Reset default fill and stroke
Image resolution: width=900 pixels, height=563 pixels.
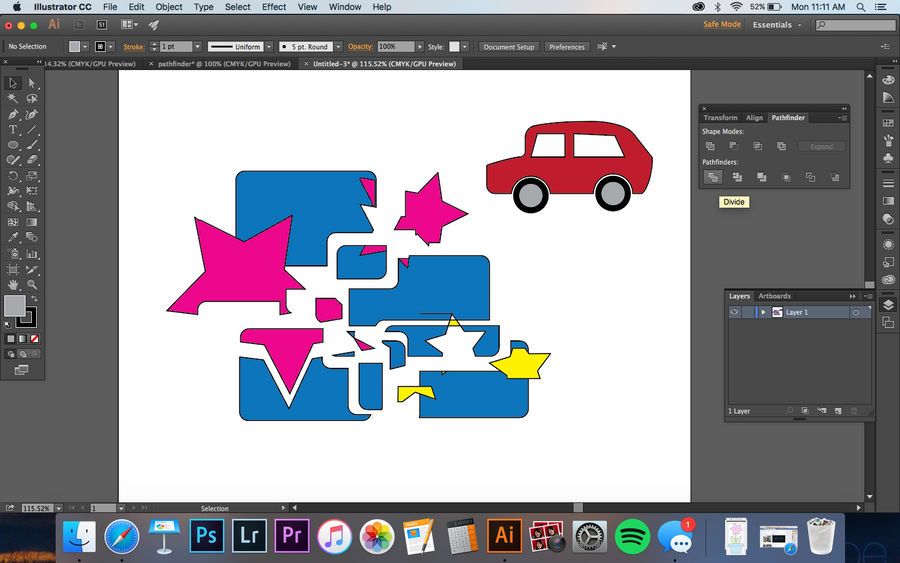tap(7, 325)
